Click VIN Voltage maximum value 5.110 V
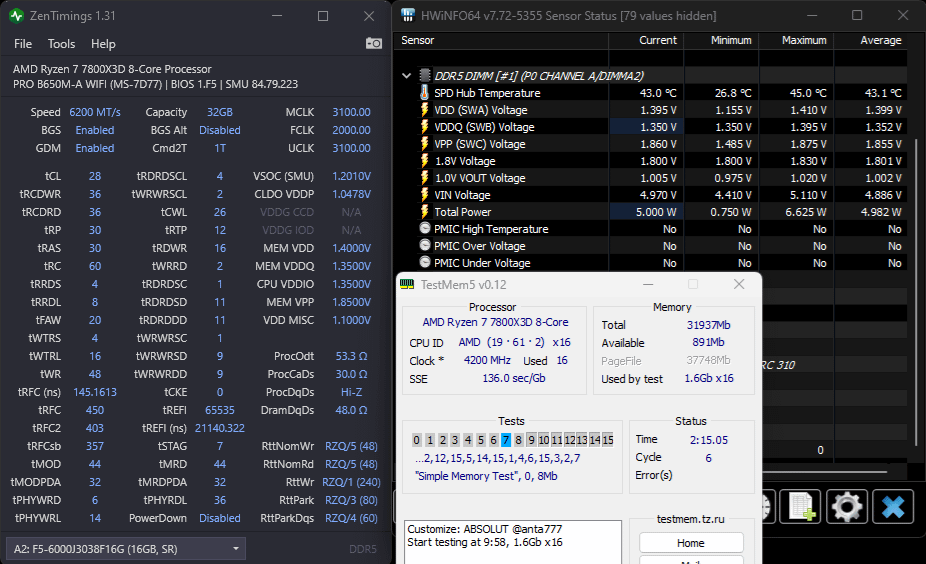This screenshot has height=564, width=926. [808, 195]
